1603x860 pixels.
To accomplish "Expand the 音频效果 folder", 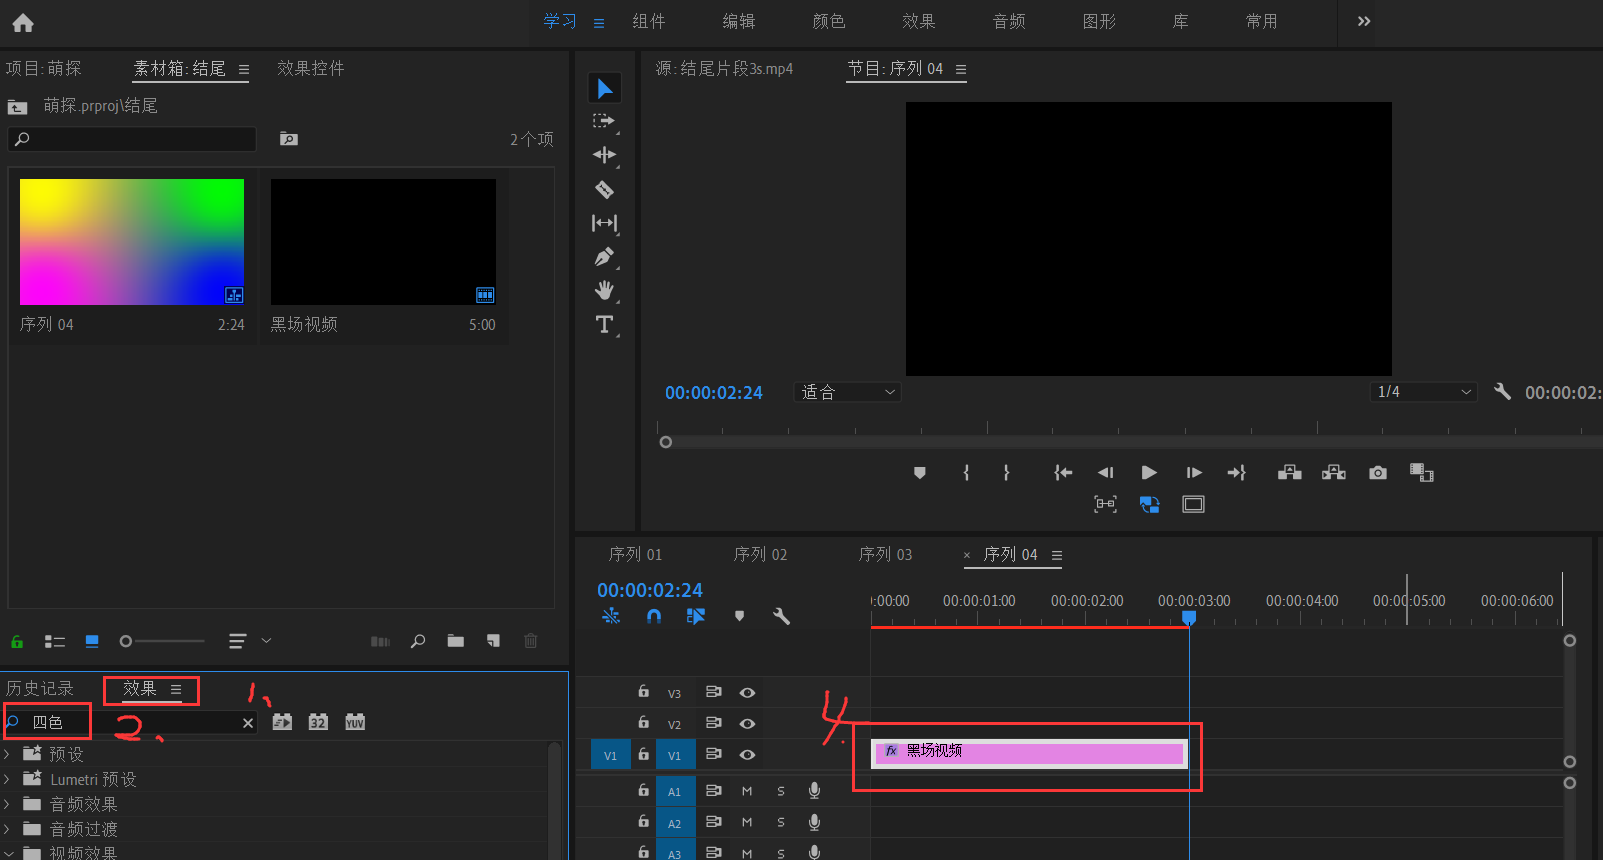I will coord(8,803).
